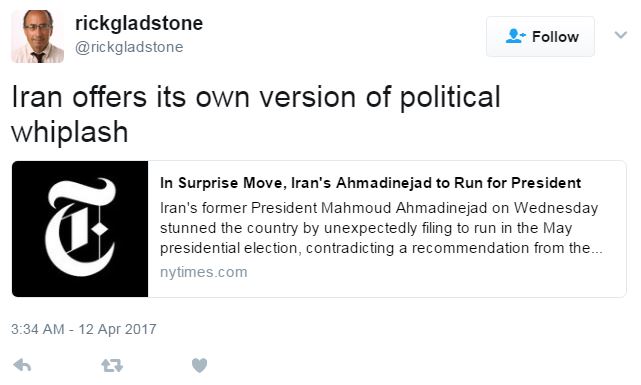The height and width of the screenshot is (385, 641).
Task: Visit the @rickgladstone handle link
Action: pyautogui.click(x=129, y=47)
